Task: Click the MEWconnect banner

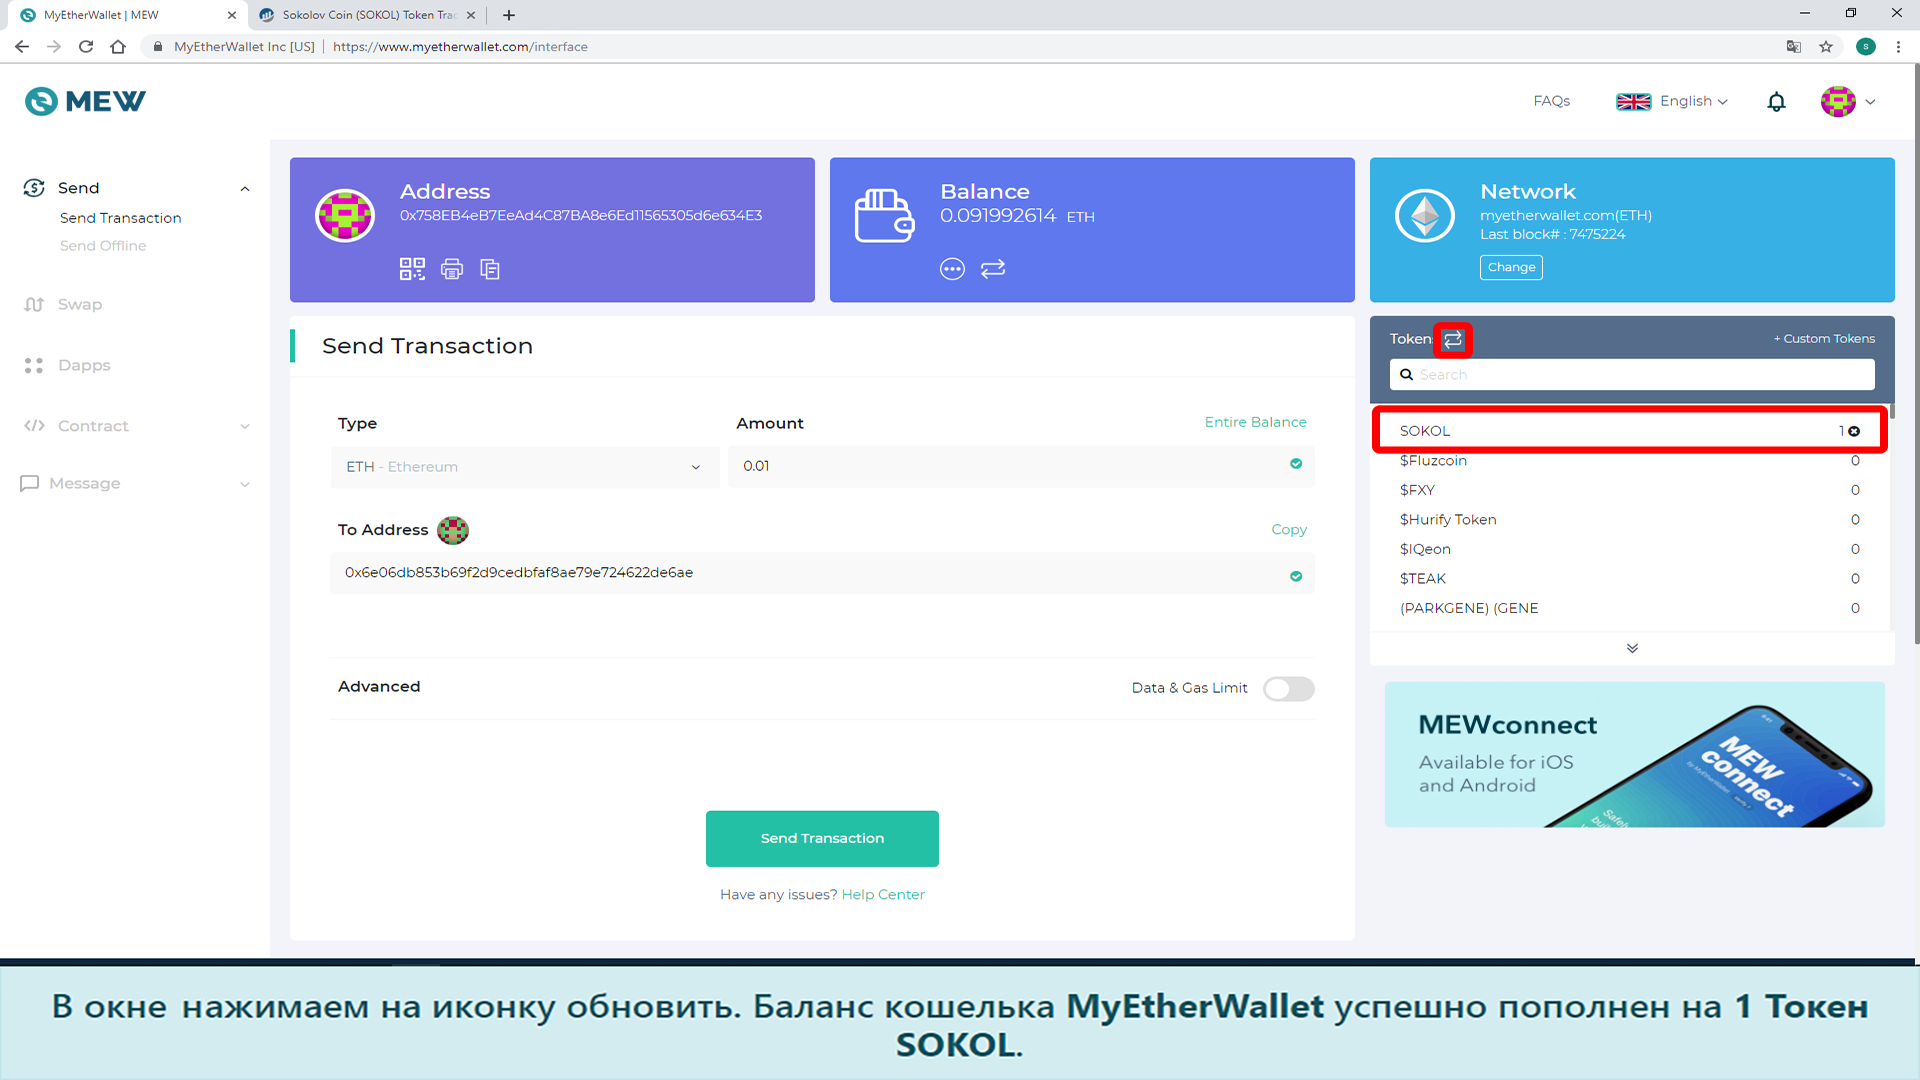Action: (x=1634, y=755)
